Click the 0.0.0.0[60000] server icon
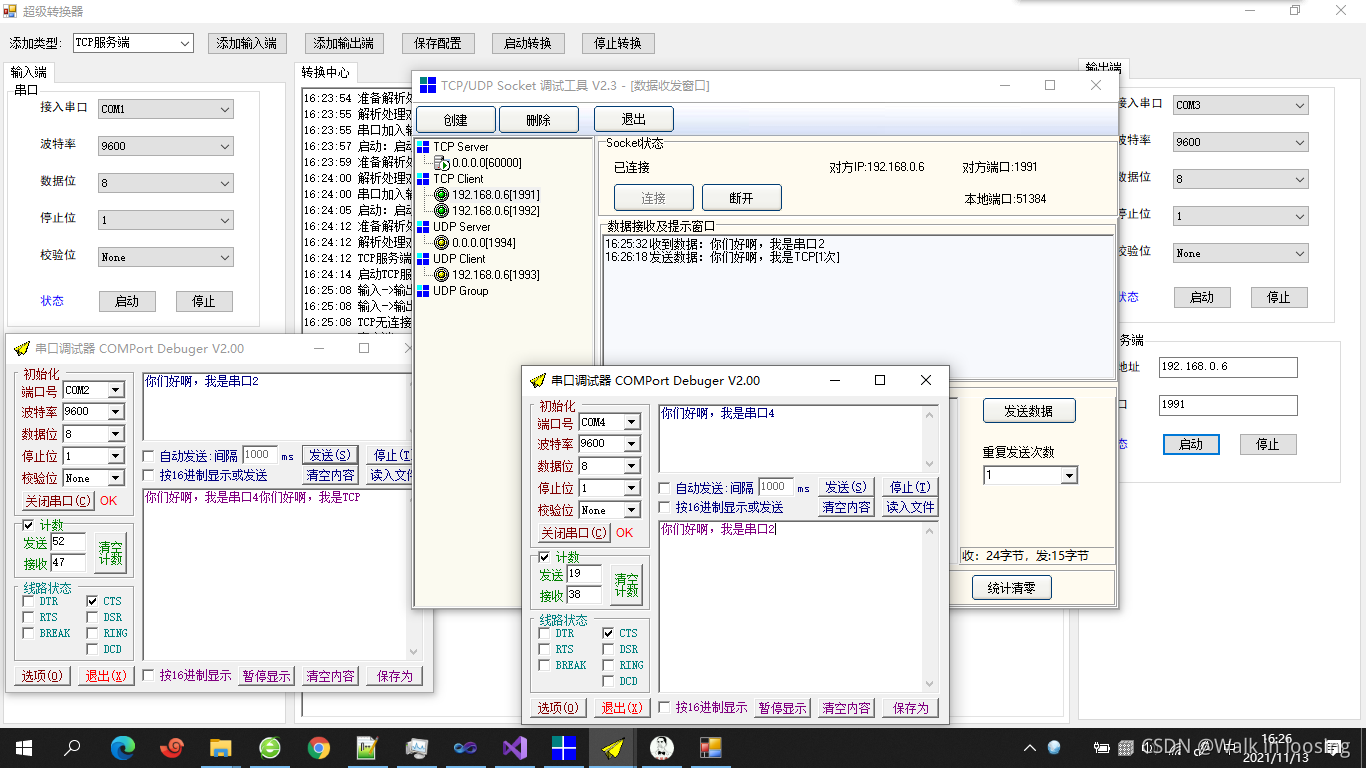Viewport: 1366px width, 768px height. tap(441, 163)
